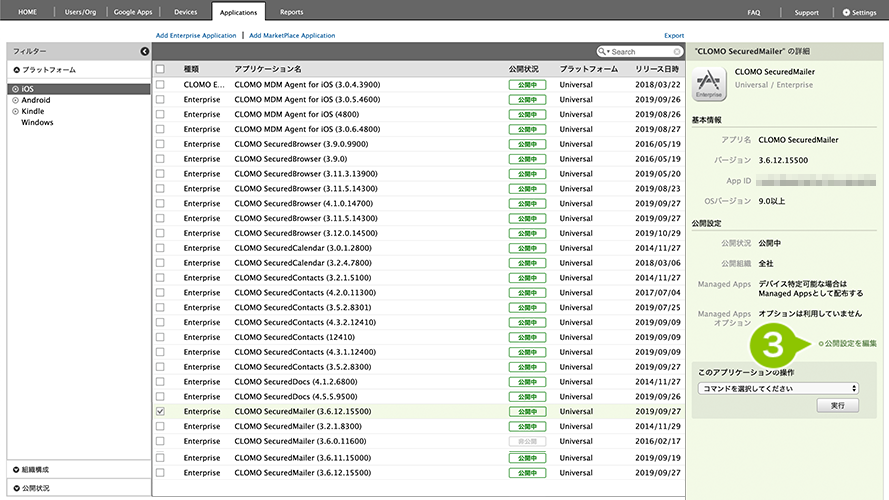
Task: Sort by アプリケーション名 column header
Action: (268, 69)
